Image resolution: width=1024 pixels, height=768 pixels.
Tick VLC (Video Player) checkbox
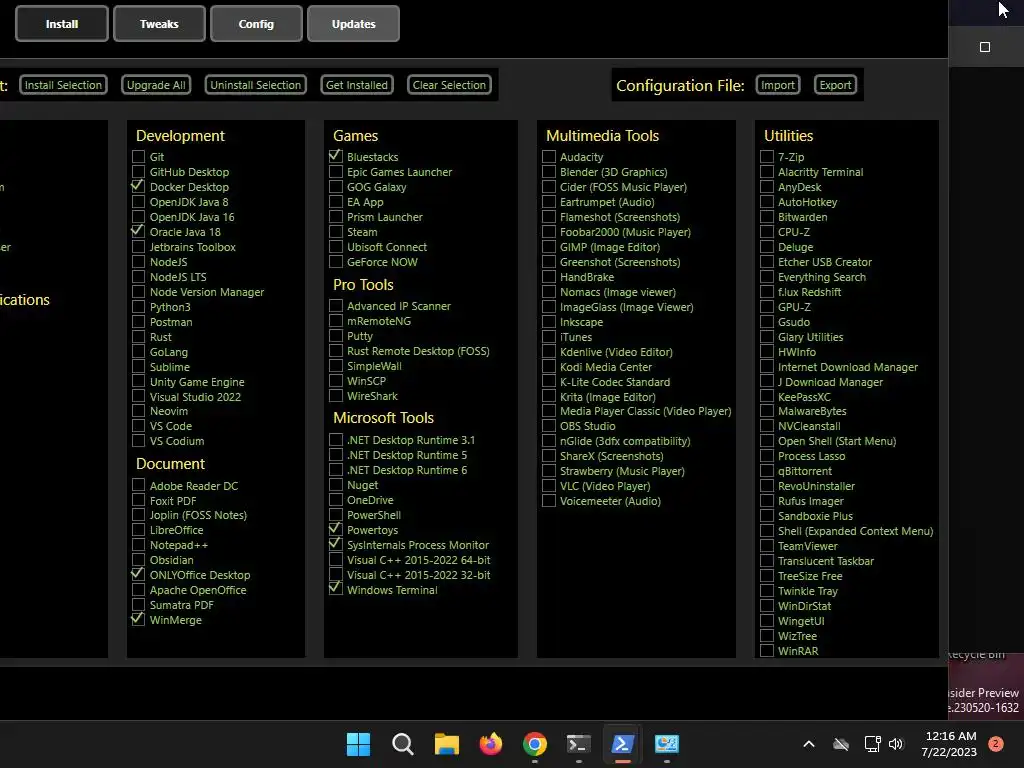[549, 486]
